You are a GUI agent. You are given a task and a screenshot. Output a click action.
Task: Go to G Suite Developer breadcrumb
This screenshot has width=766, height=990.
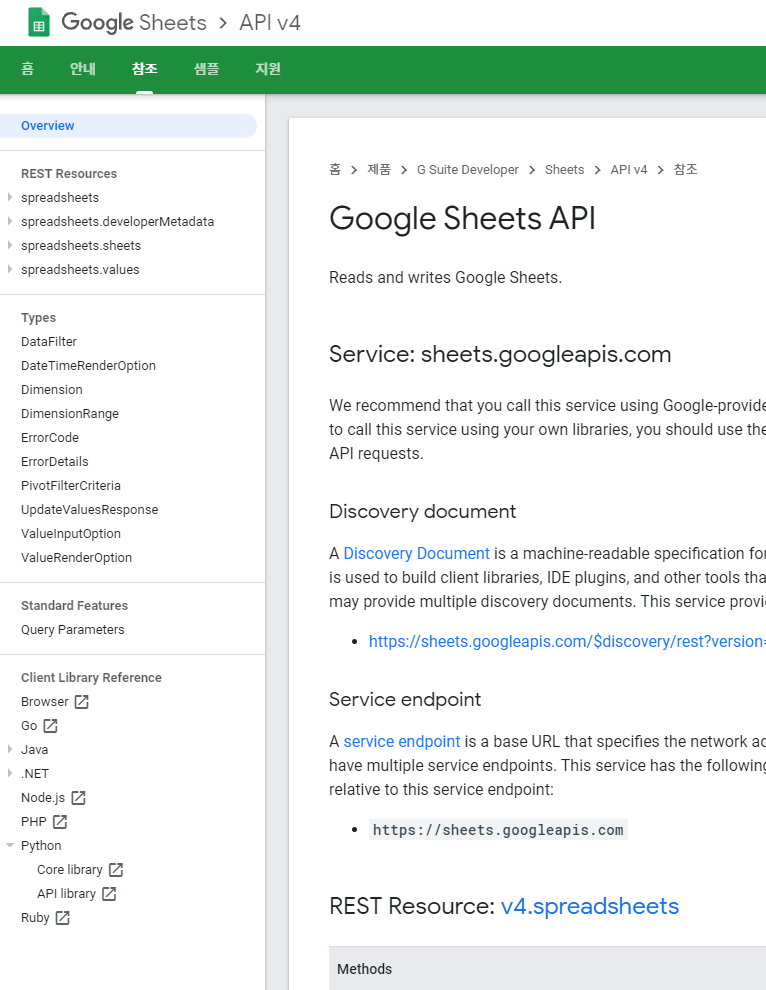pos(467,170)
